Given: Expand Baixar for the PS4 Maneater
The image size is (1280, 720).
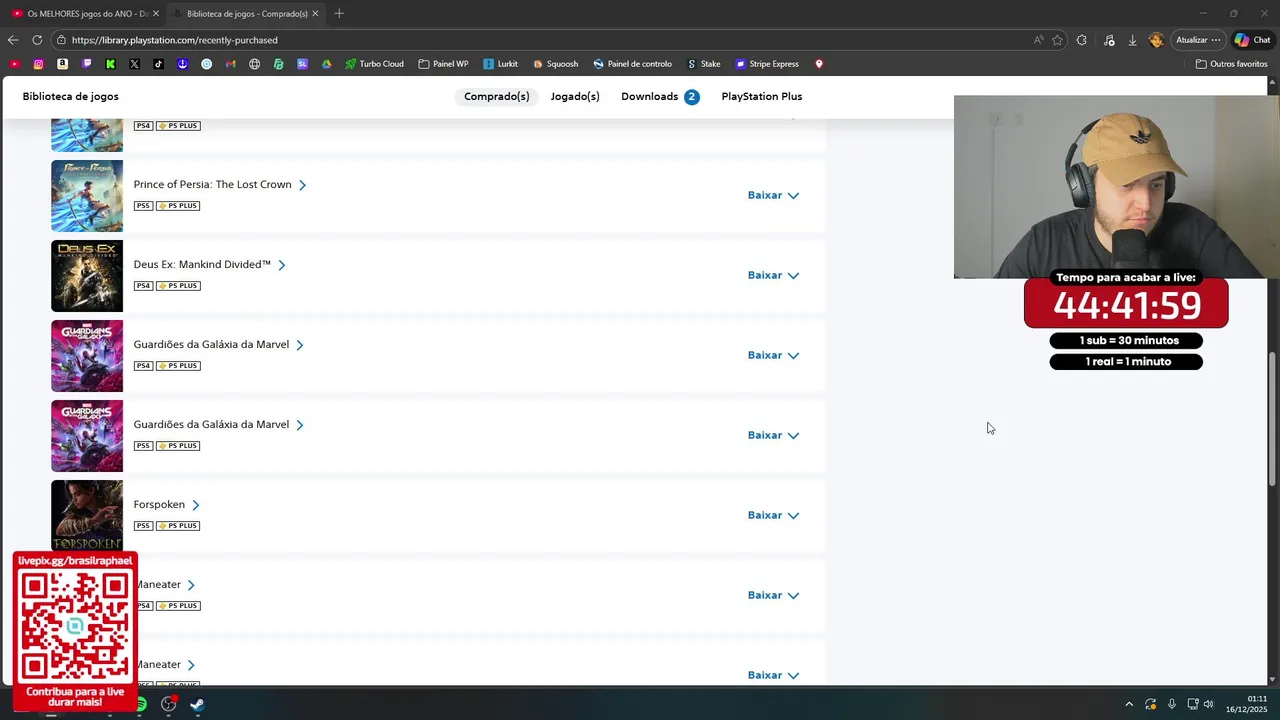Looking at the screenshot, I should coord(773,595).
